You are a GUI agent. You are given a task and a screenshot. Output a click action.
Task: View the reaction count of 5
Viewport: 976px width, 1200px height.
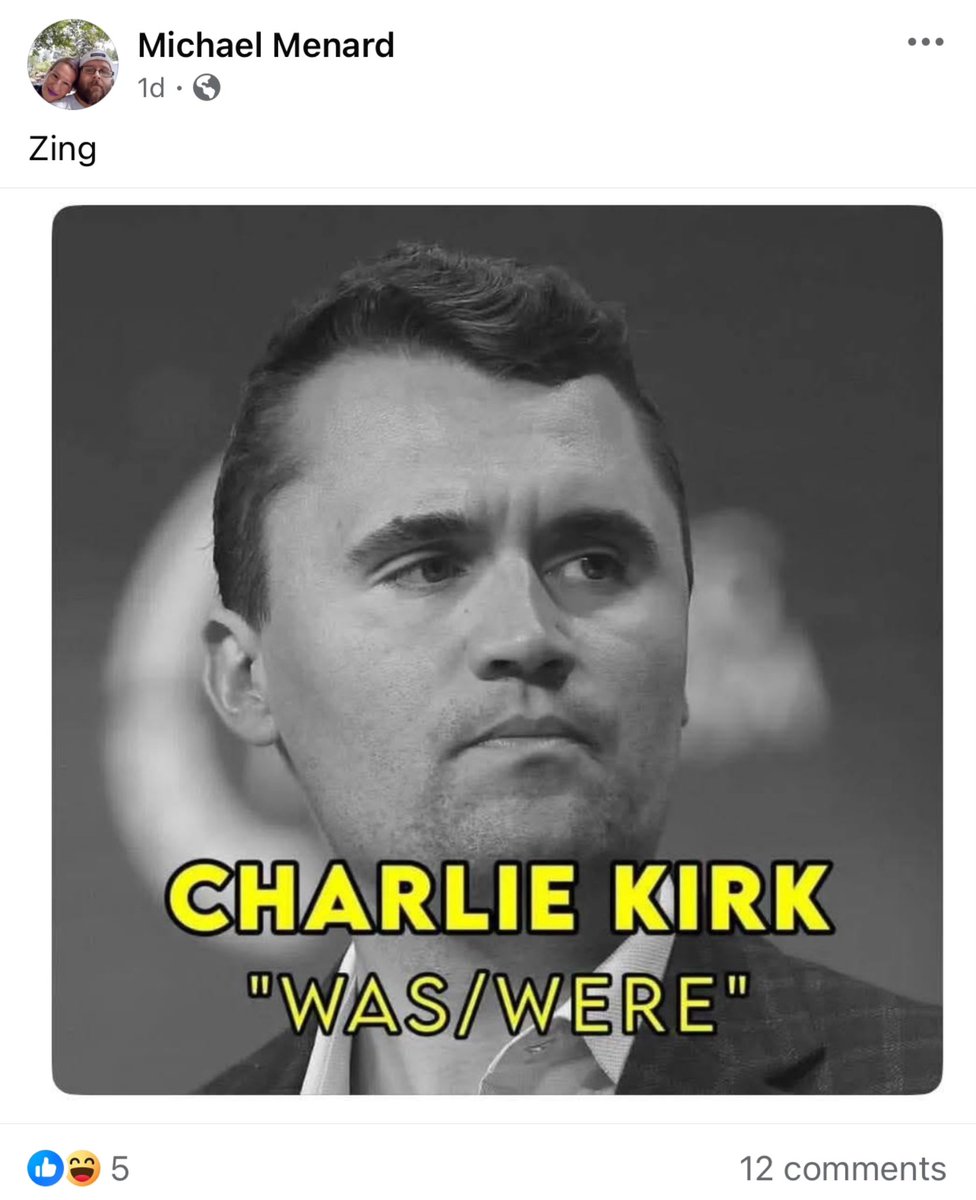[x=119, y=1167]
